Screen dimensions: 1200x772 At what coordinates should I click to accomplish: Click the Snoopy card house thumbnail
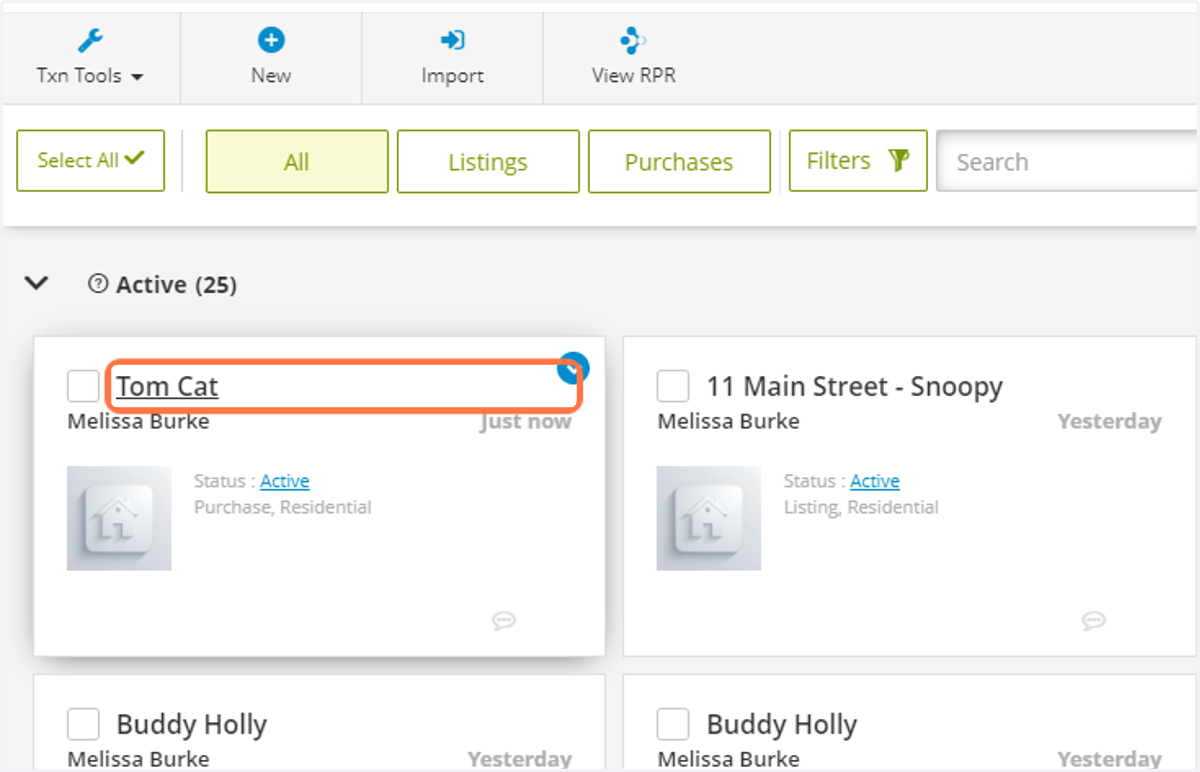709,518
